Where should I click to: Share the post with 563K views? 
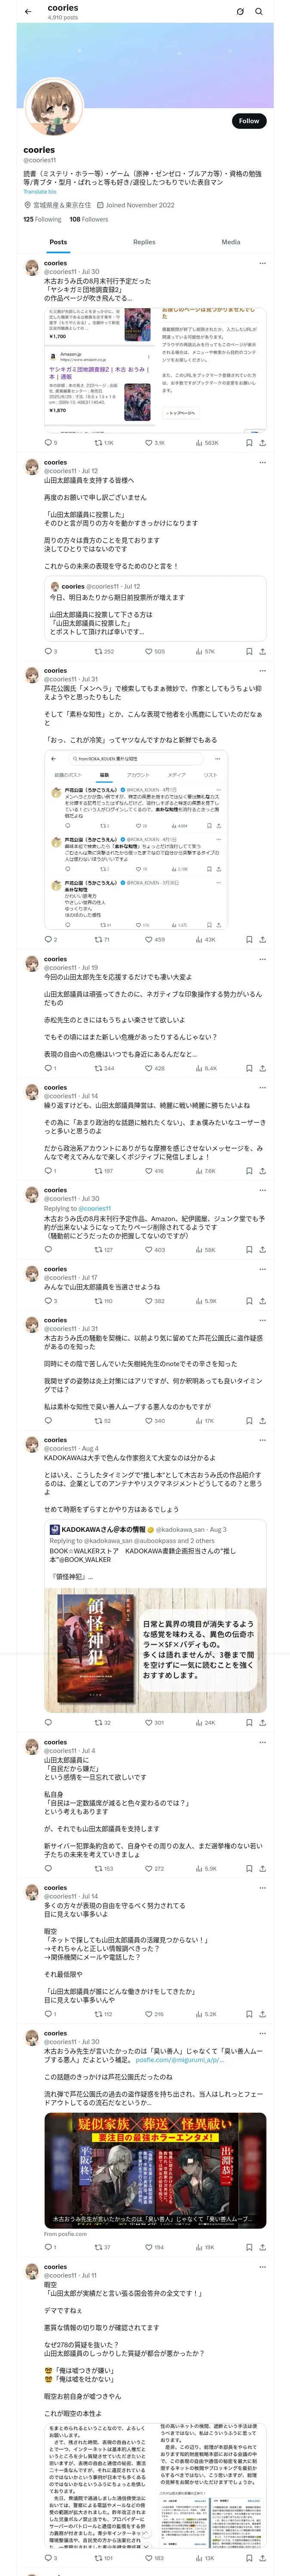coord(262,442)
